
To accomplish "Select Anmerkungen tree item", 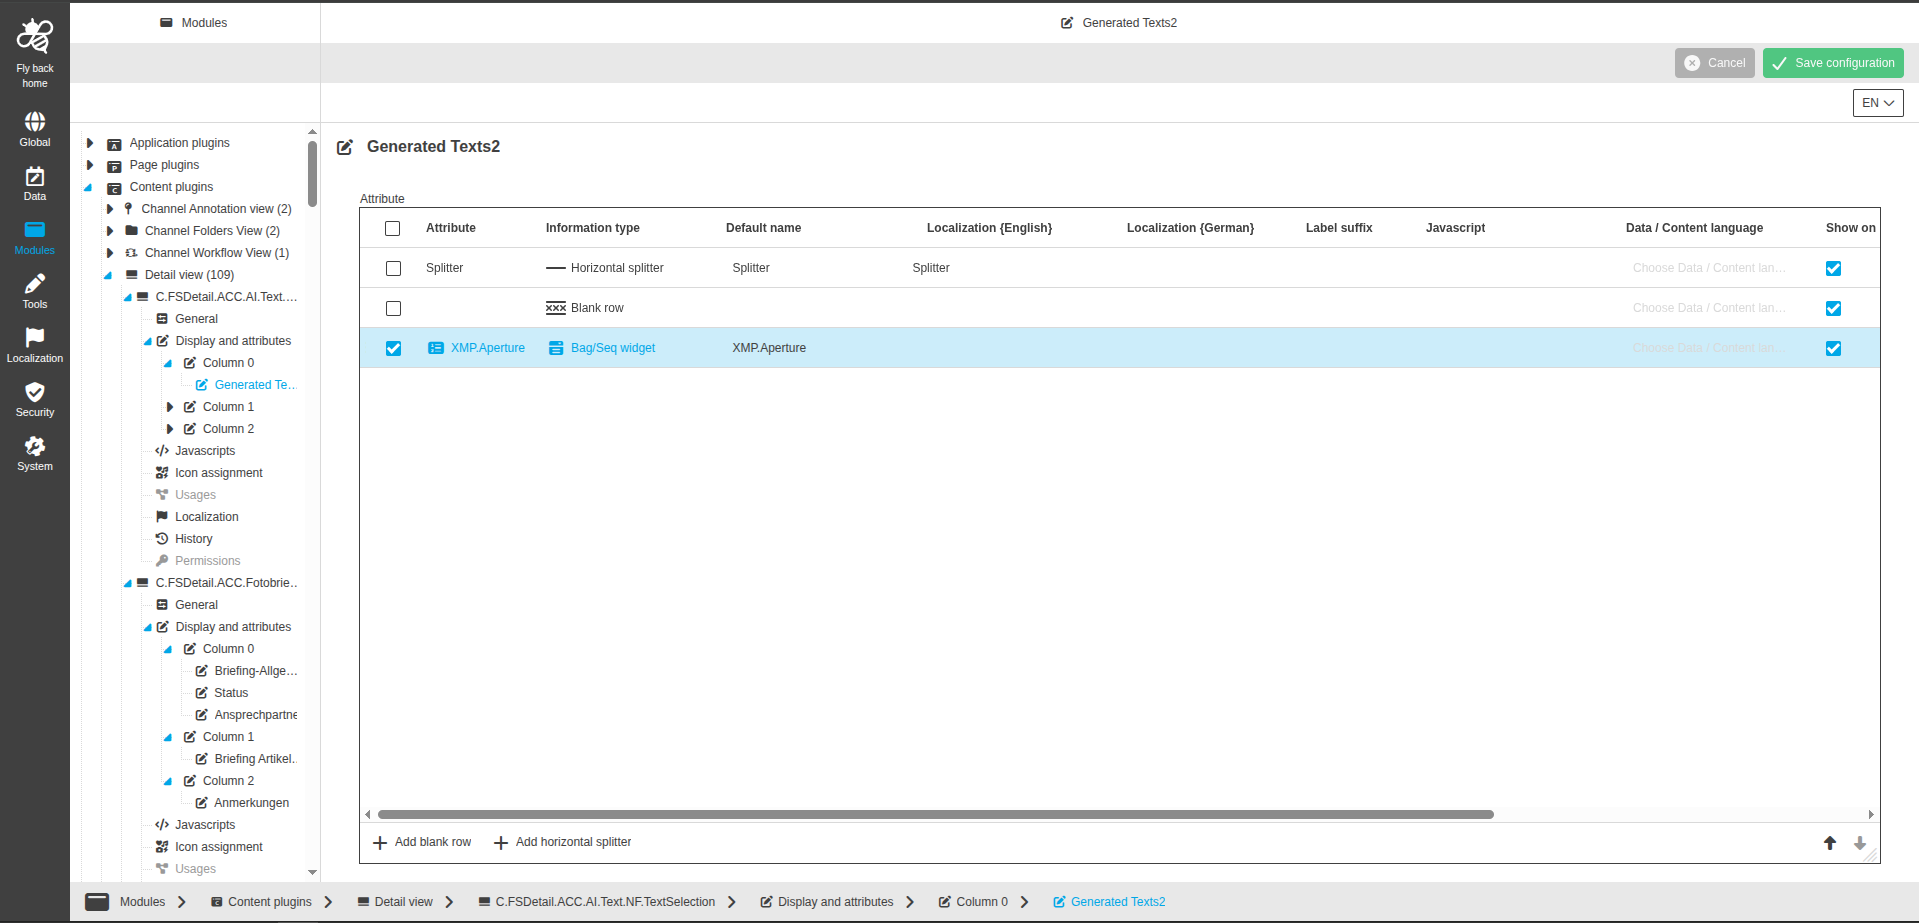I will (251, 803).
